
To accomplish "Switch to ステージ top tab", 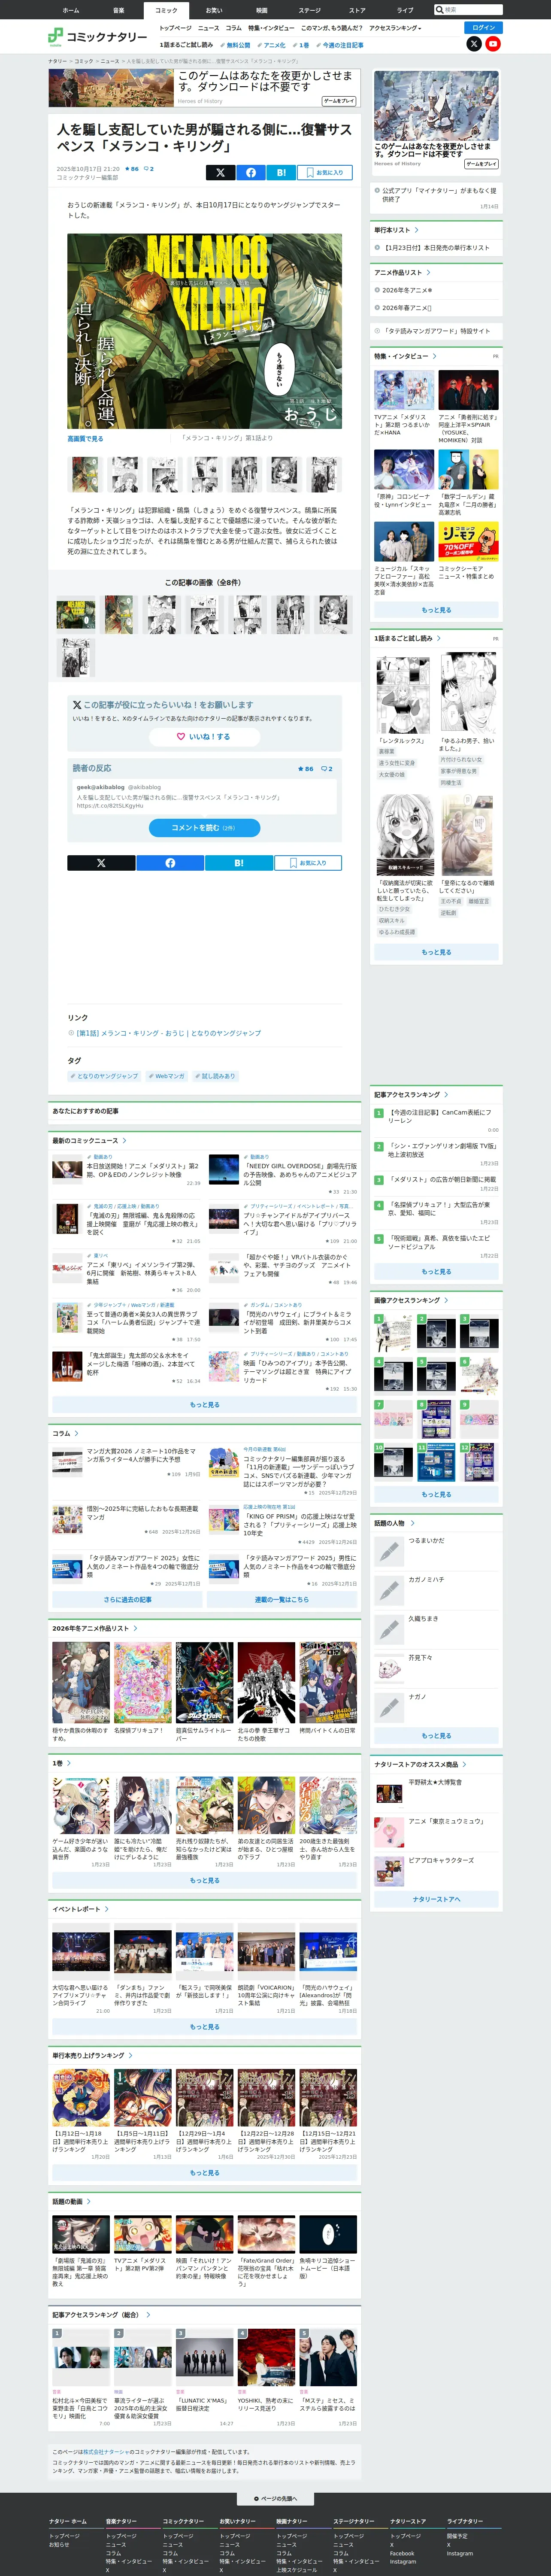I will (309, 10).
